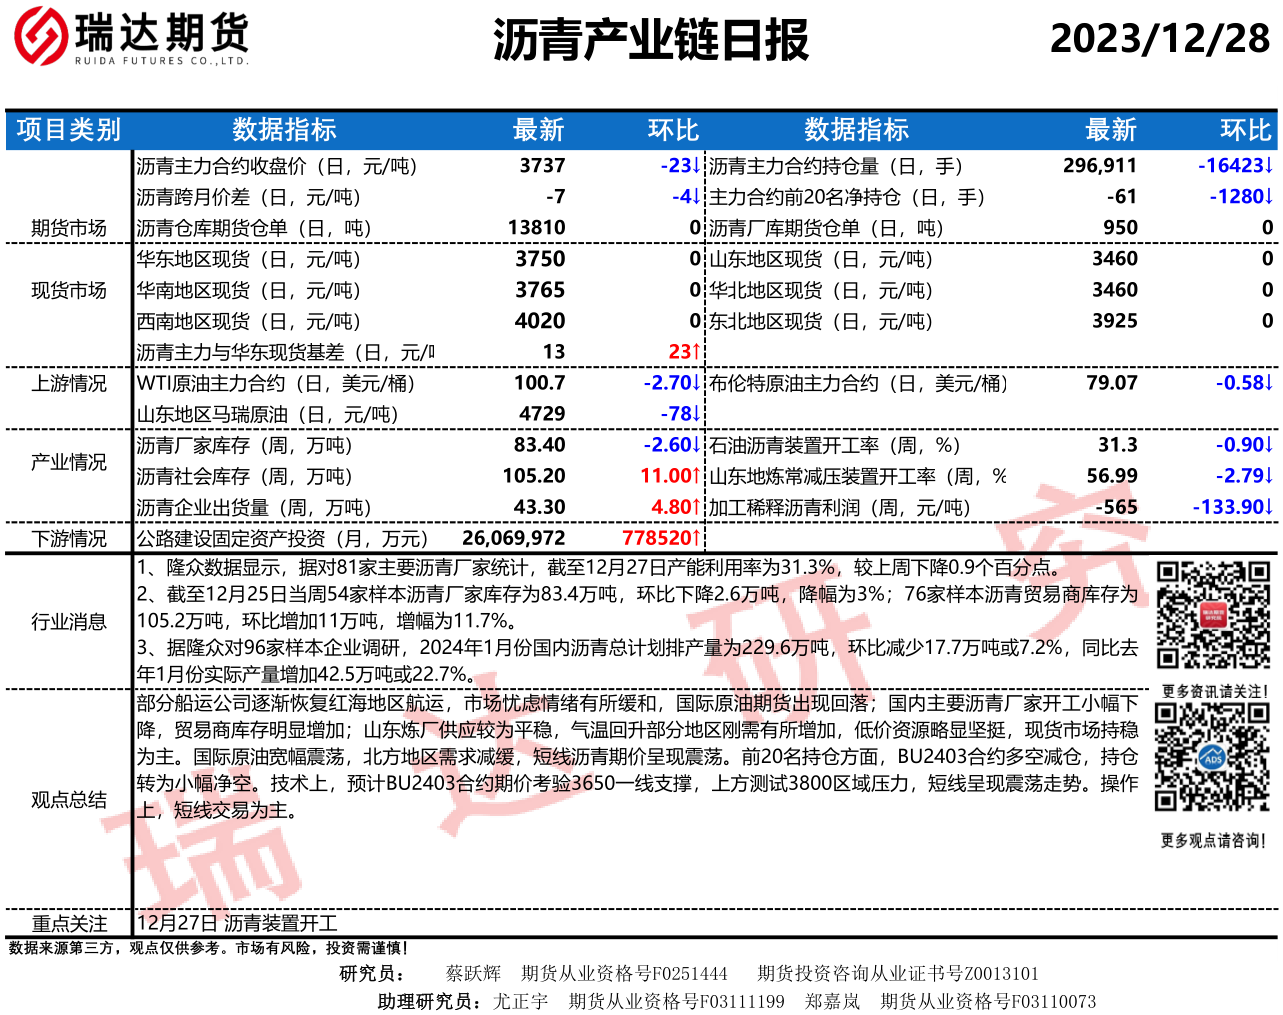Click the 观点总结 section label
The height and width of the screenshot is (1015, 1283).
pos(68,799)
